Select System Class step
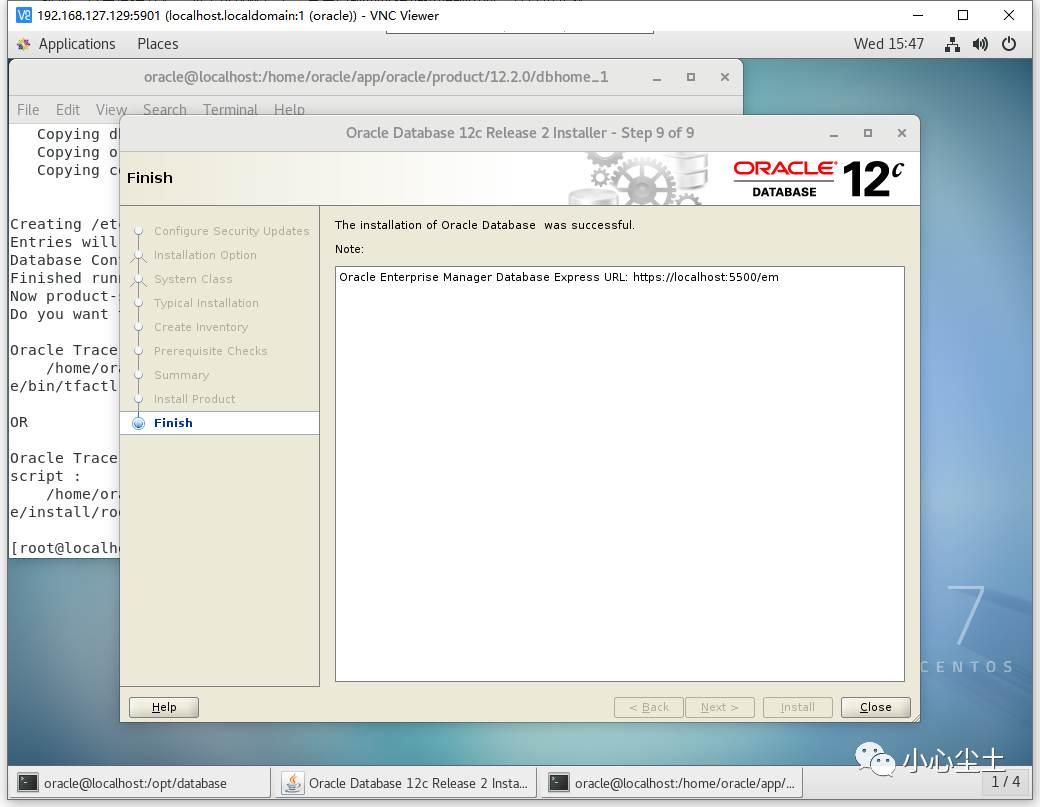Viewport: 1040px width, 807px height. click(193, 279)
